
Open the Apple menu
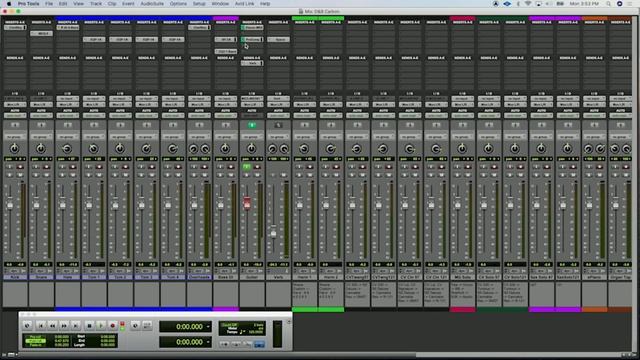(x=9, y=4)
